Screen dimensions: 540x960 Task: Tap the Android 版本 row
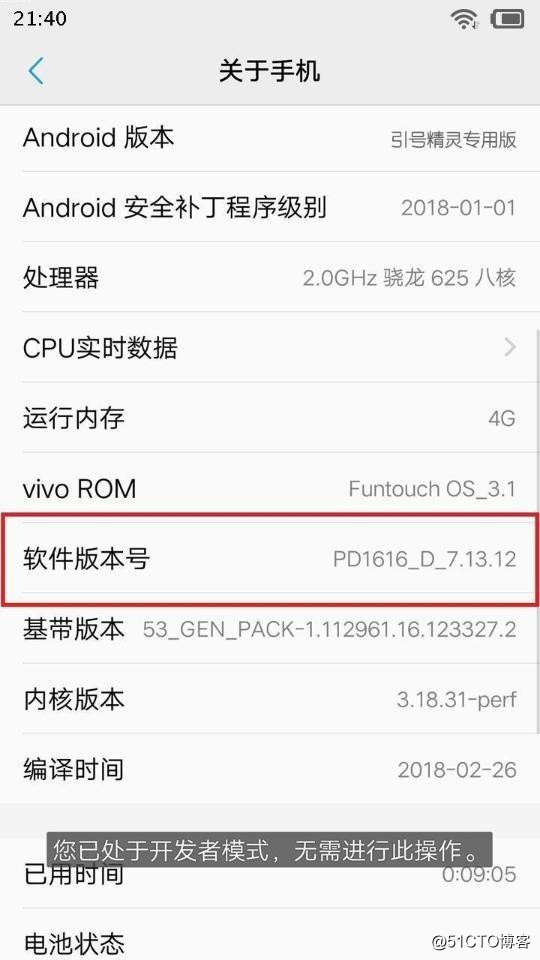270,138
